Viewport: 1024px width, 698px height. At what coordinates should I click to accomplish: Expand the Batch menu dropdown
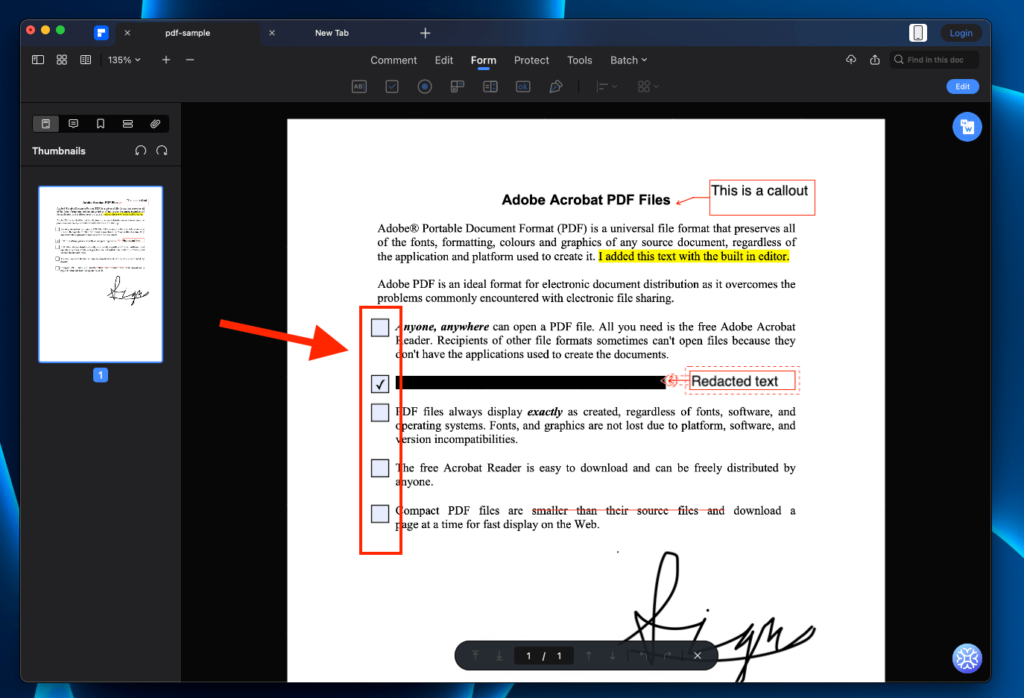pos(628,60)
